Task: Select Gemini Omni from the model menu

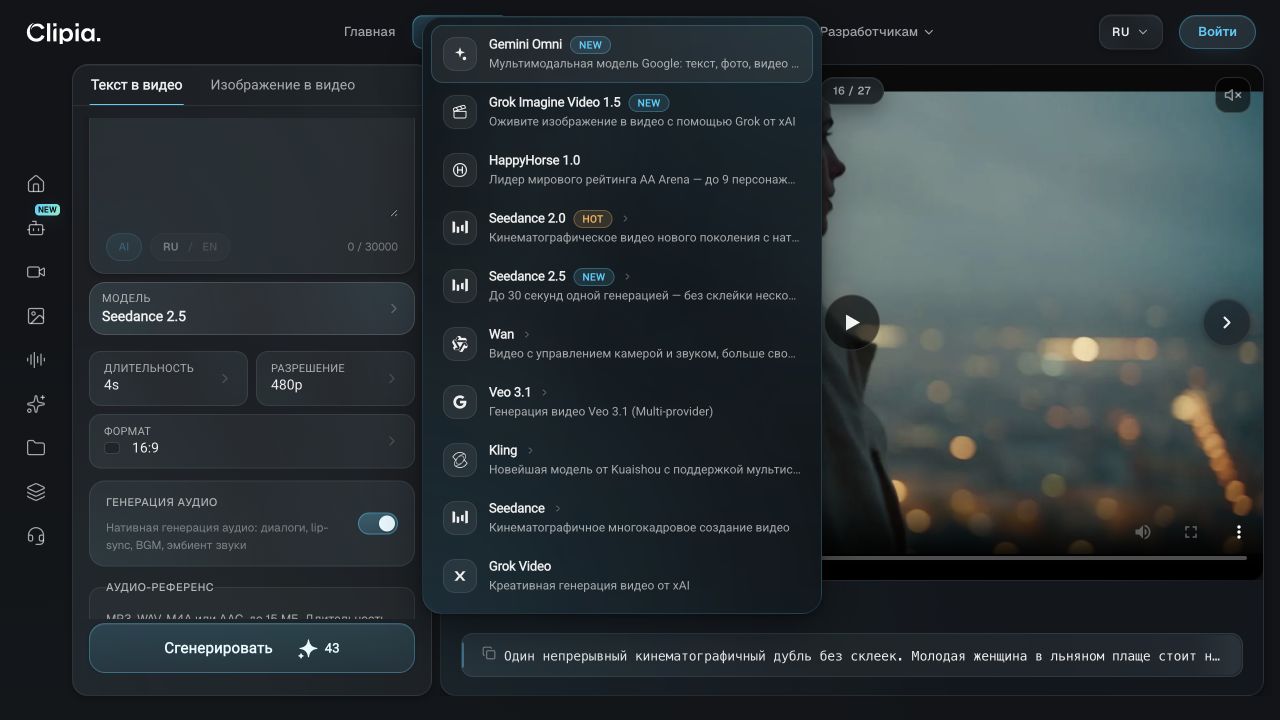Action: (x=622, y=54)
